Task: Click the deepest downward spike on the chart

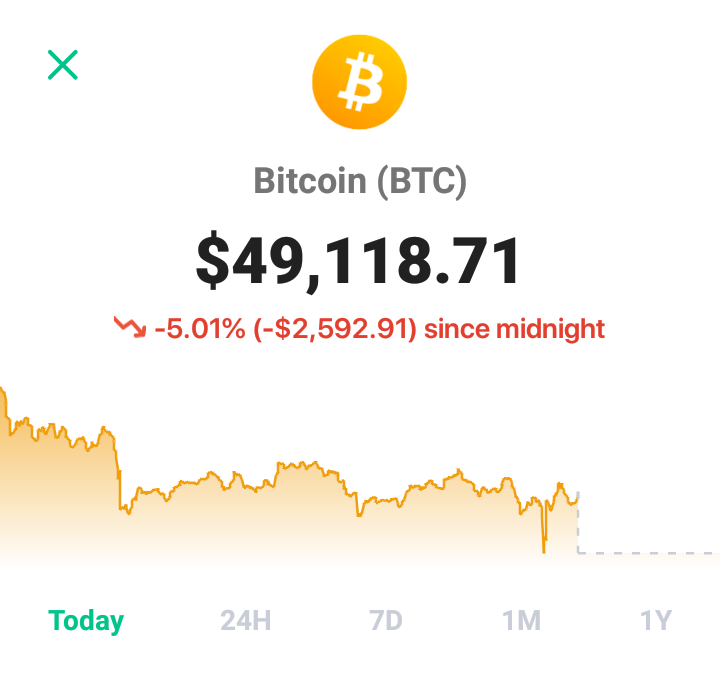Action: pyautogui.click(x=544, y=550)
